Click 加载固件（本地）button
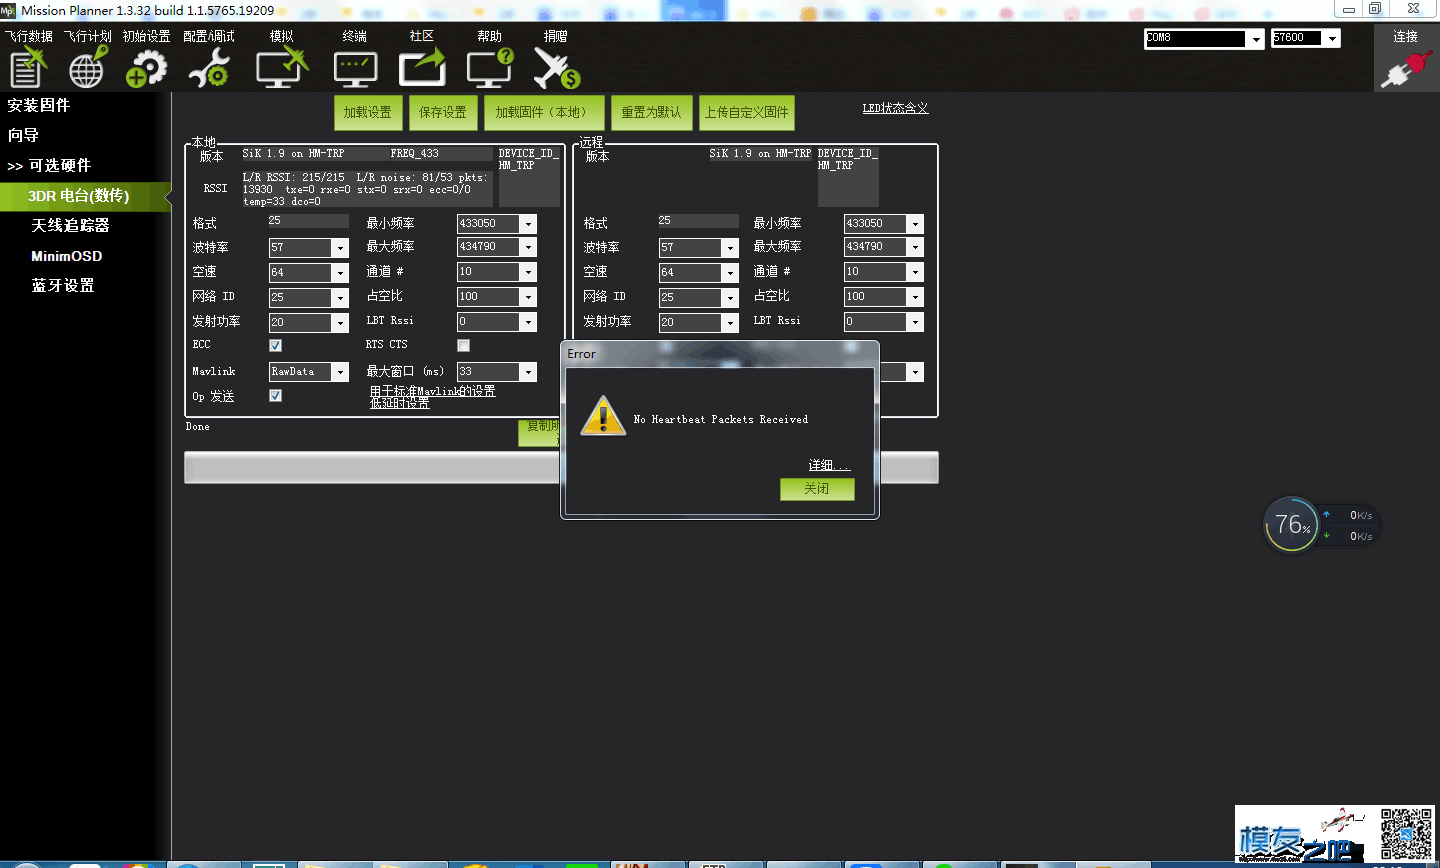1440x868 pixels. (544, 113)
